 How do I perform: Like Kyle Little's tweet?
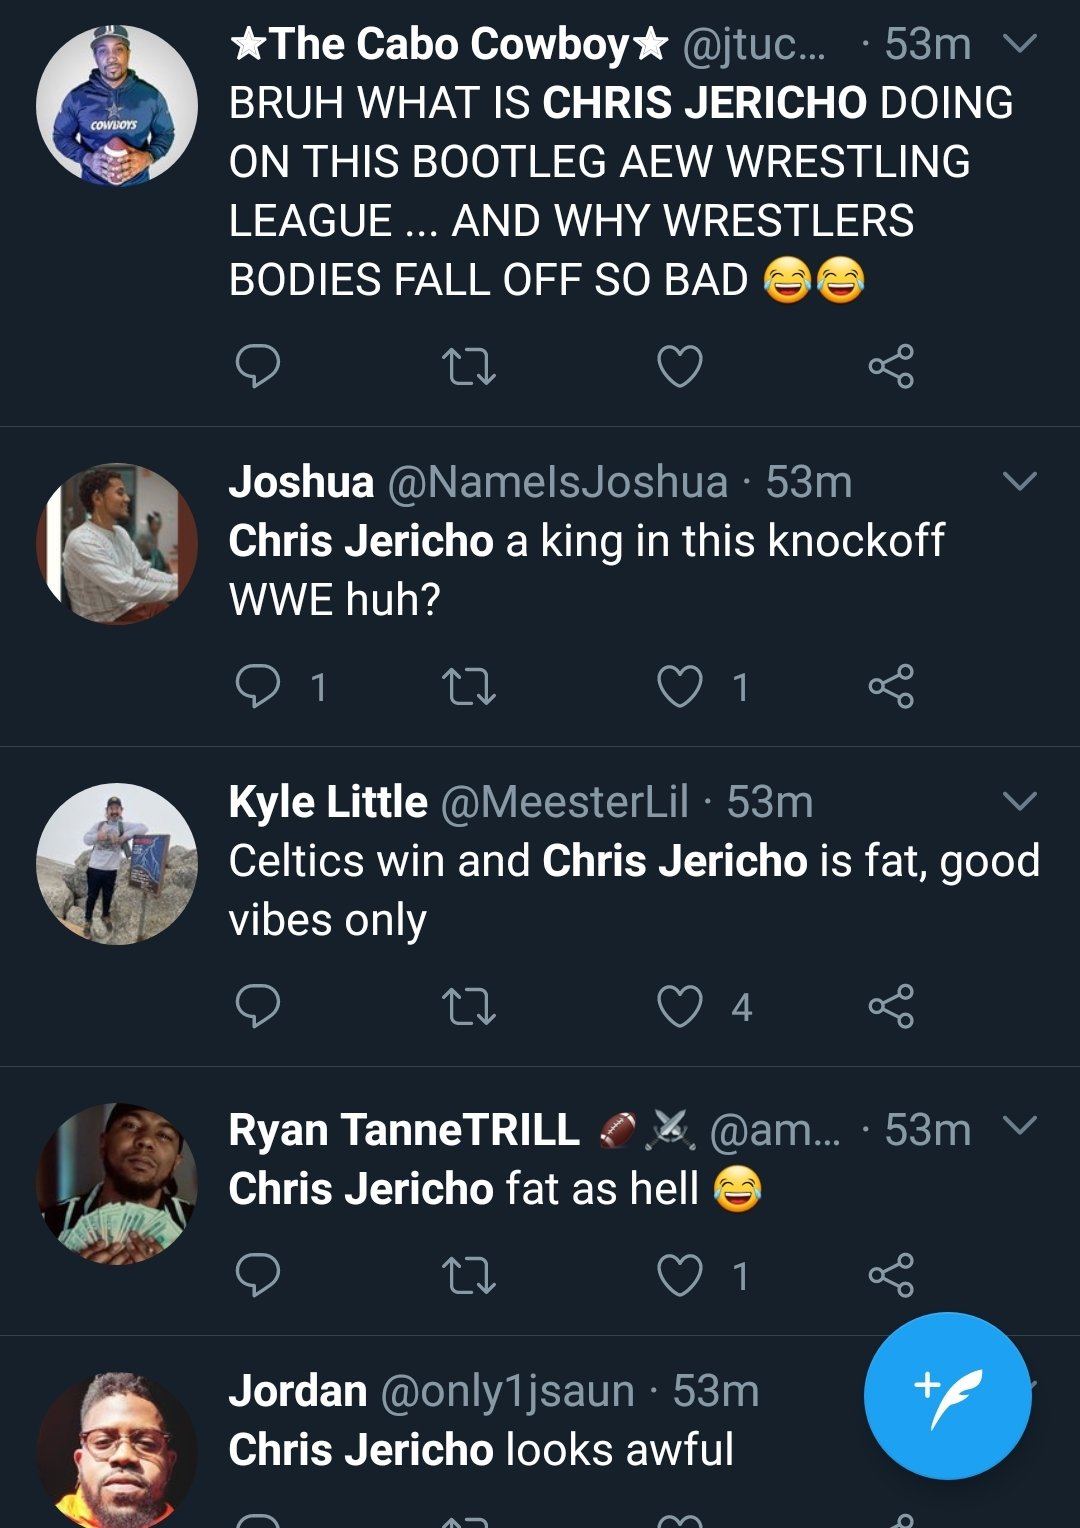click(679, 1006)
